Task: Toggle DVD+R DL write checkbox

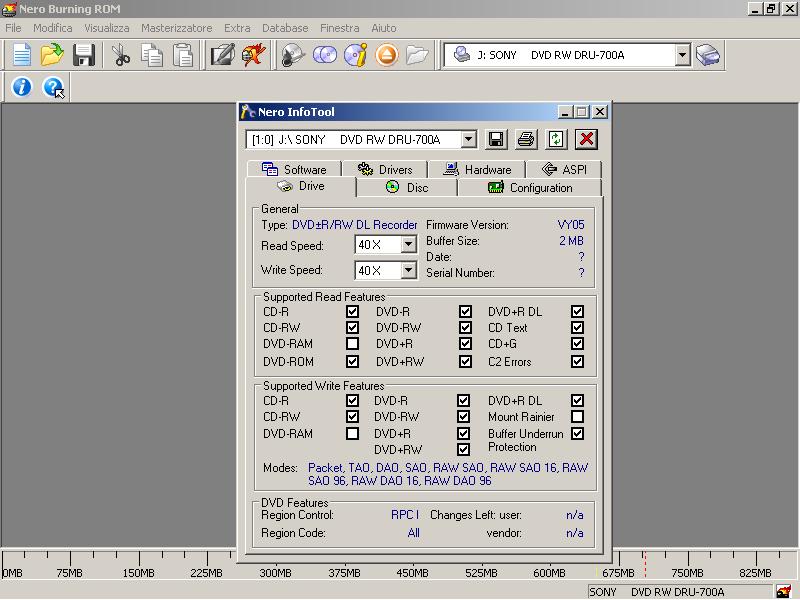Action: click(577, 401)
